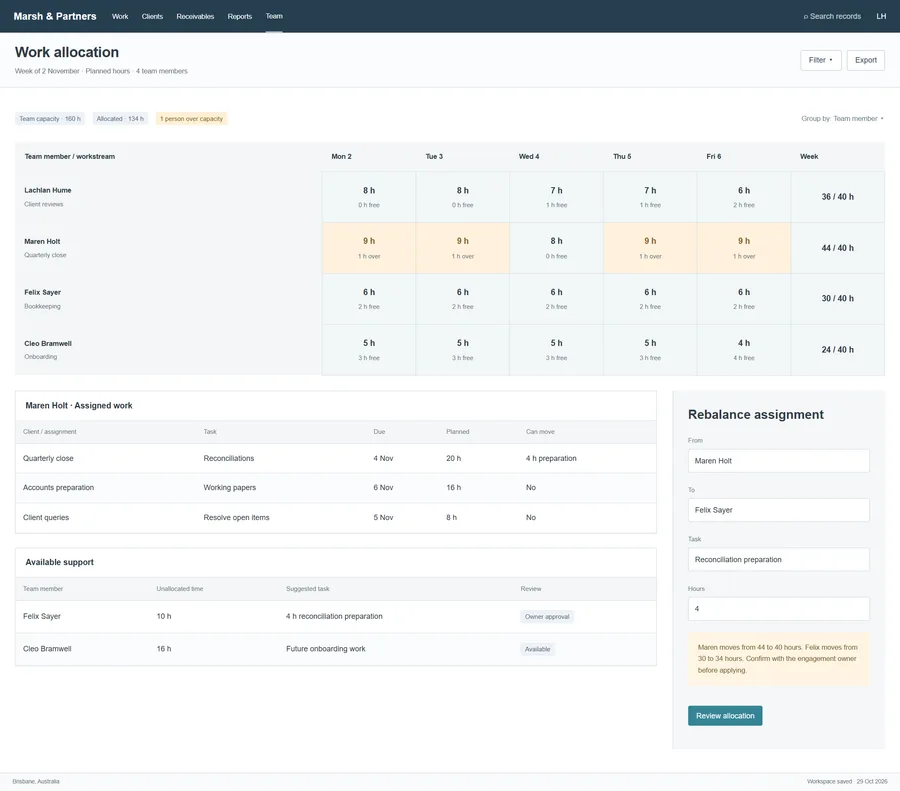Click the Allocated 134 h chip
This screenshot has height=791, width=900.
[x=120, y=119]
